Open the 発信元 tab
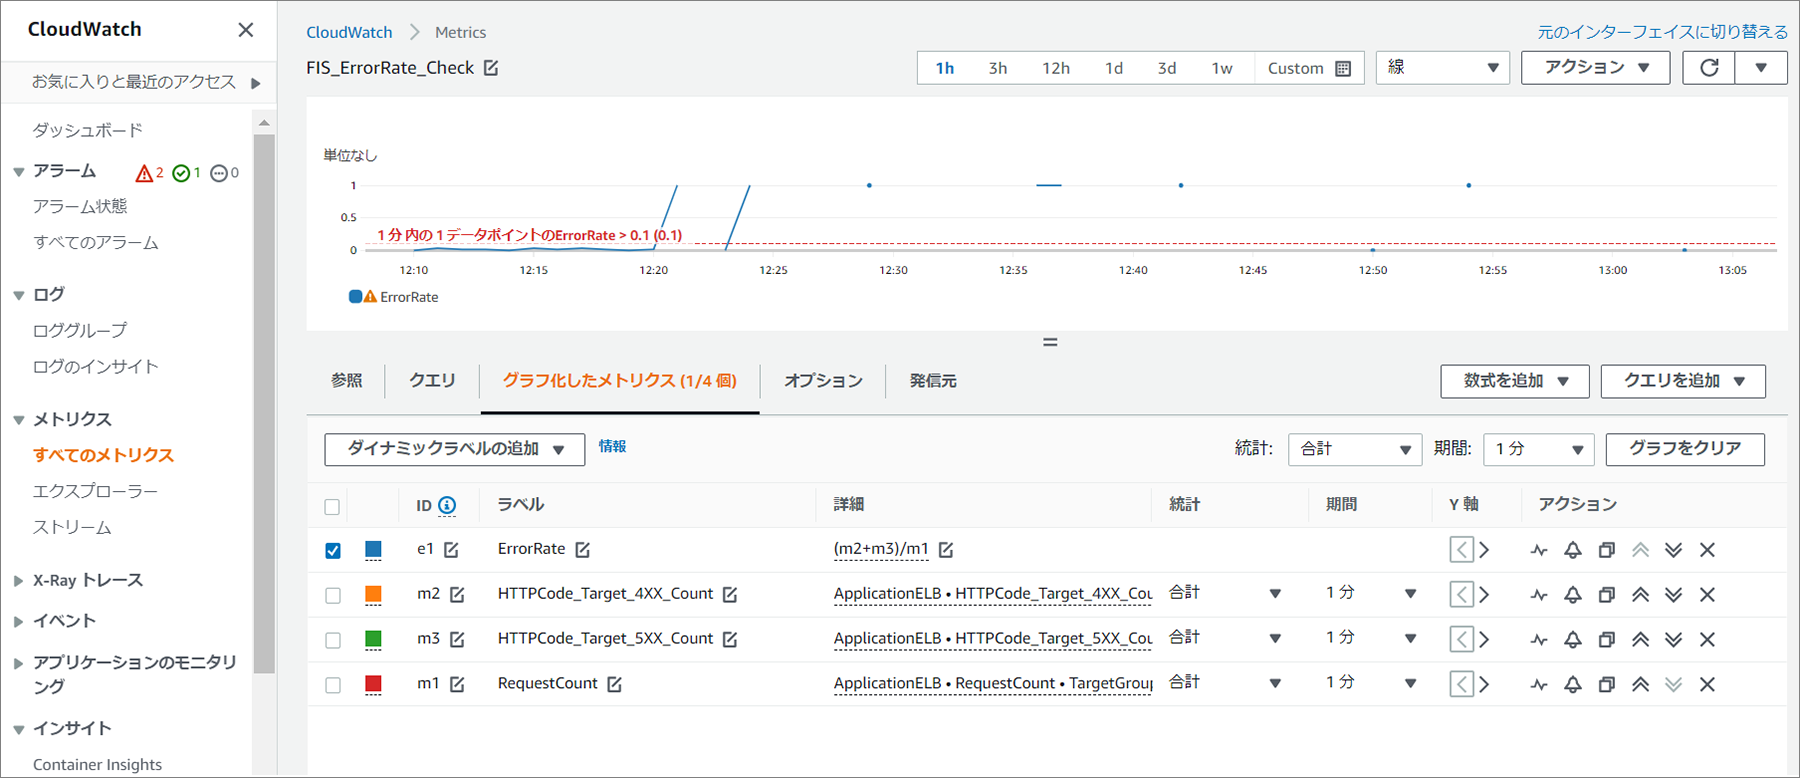The height and width of the screenshot is (778, 1800). tap(932, 381)
